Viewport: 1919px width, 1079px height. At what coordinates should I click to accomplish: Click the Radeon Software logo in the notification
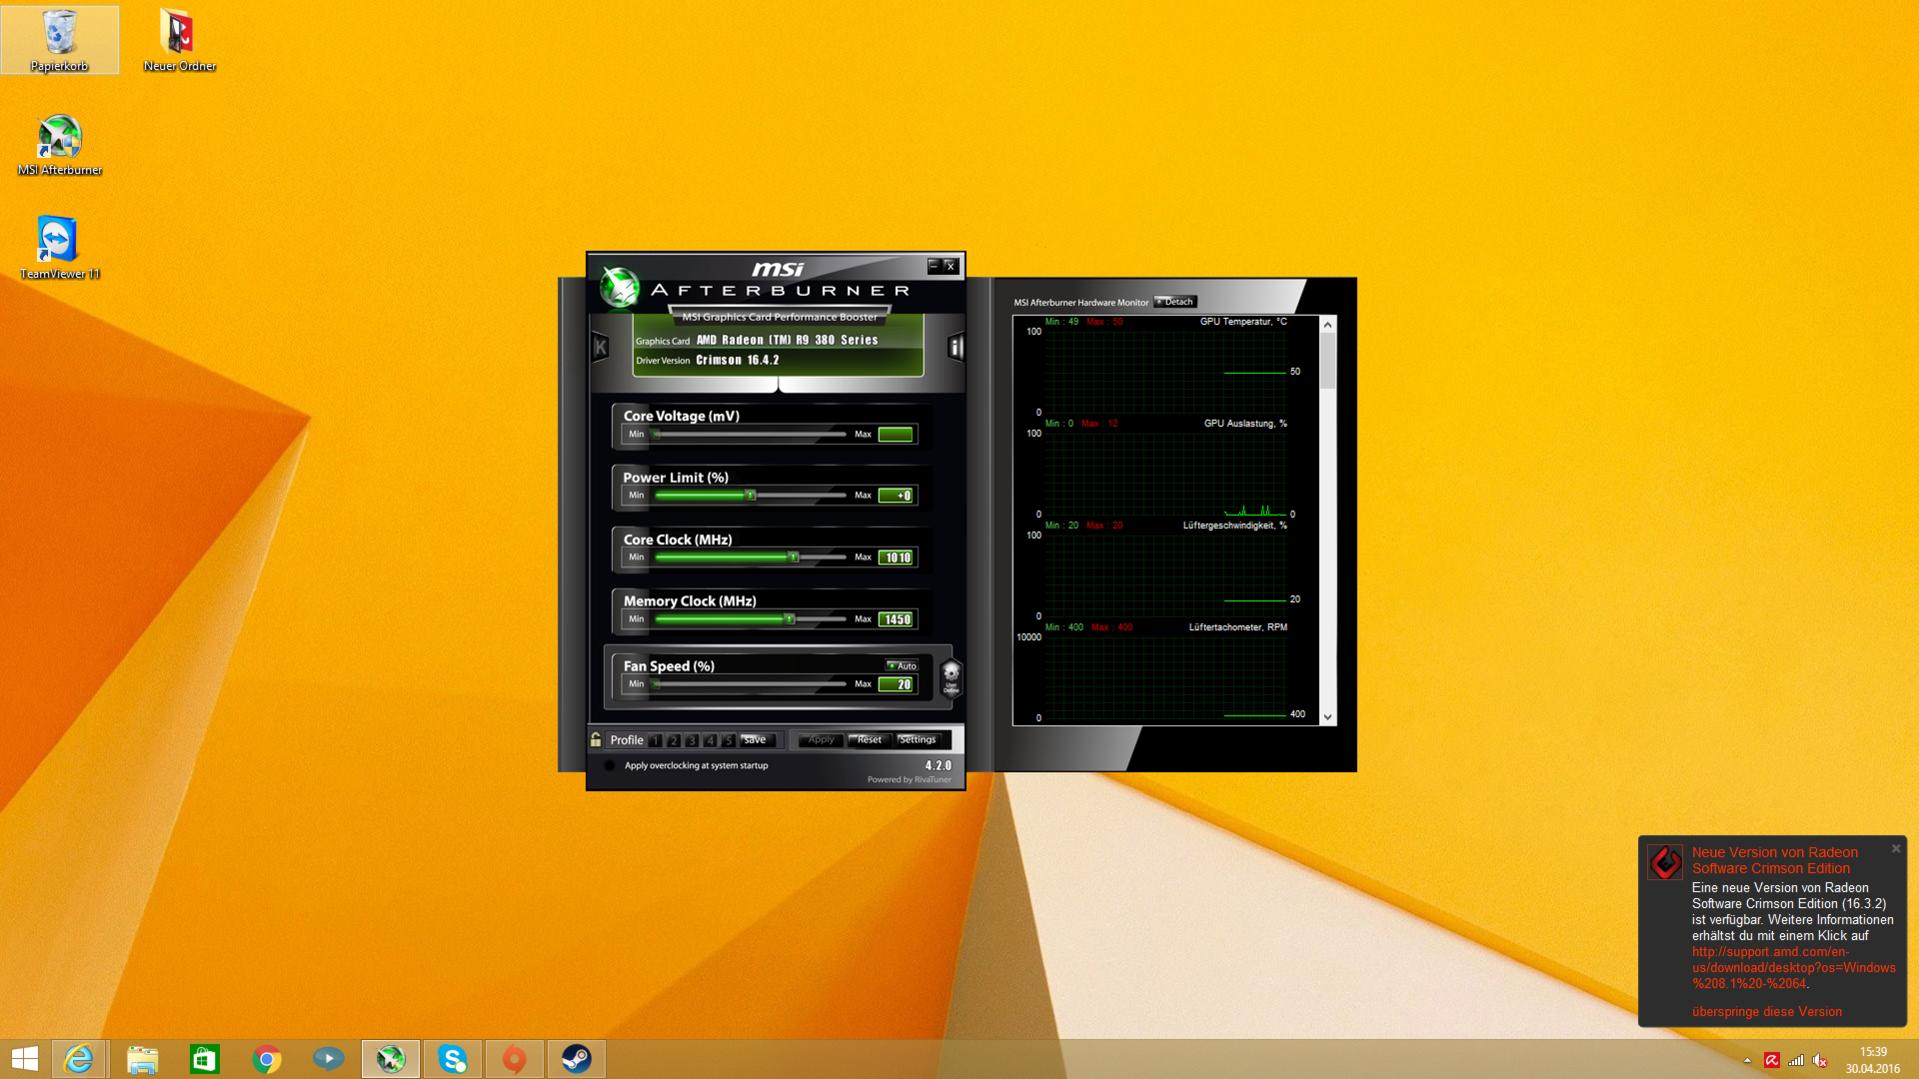click(1665, 862)
